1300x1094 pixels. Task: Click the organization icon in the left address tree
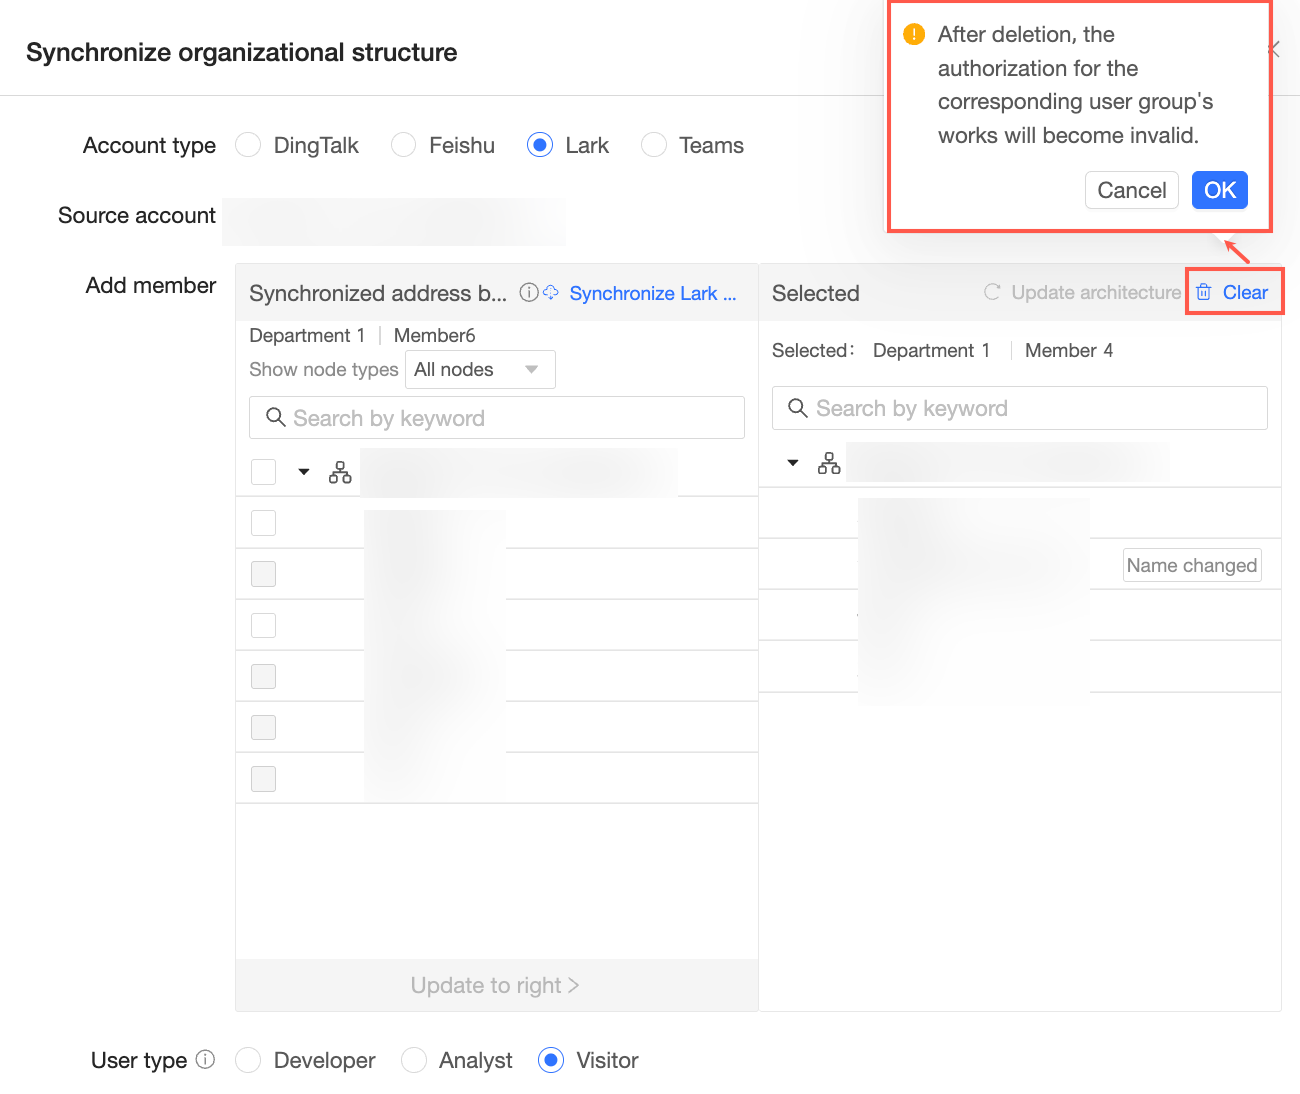(340, 472)
